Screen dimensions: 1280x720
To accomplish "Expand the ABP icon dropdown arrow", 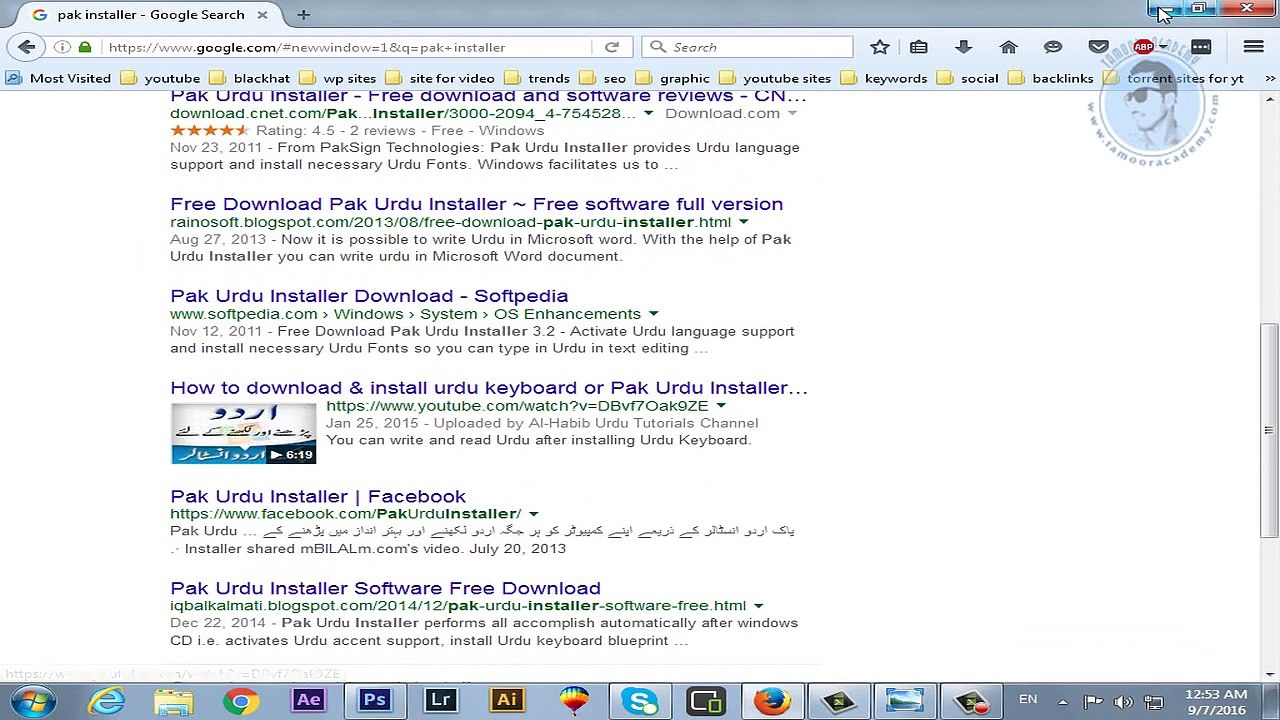I will tap(1162, 47).
